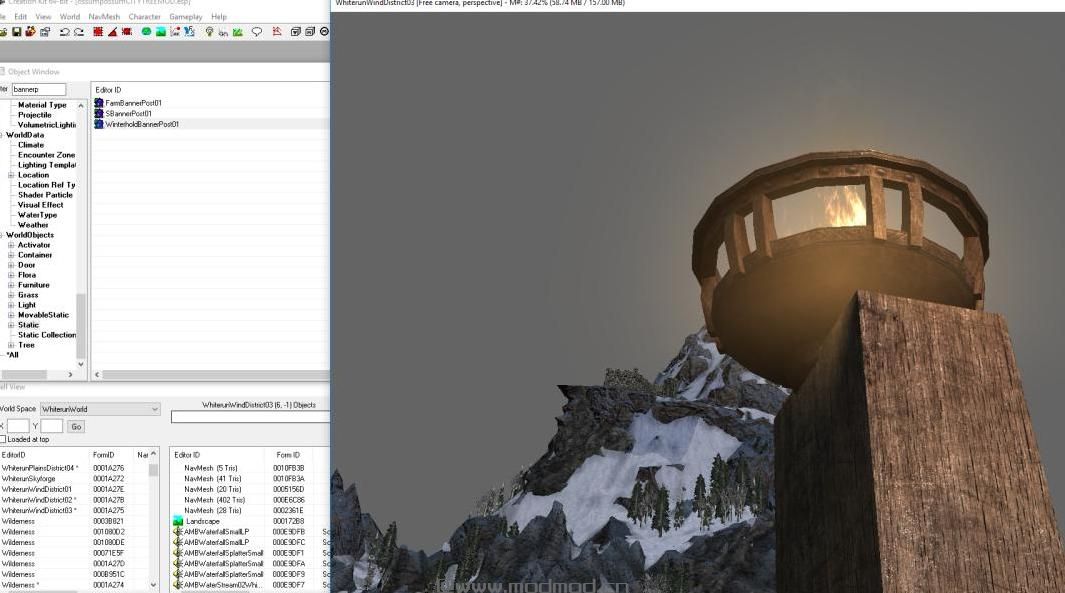Open the Gameplay menu
1065x593 pixels.
[x=186, y=16]
